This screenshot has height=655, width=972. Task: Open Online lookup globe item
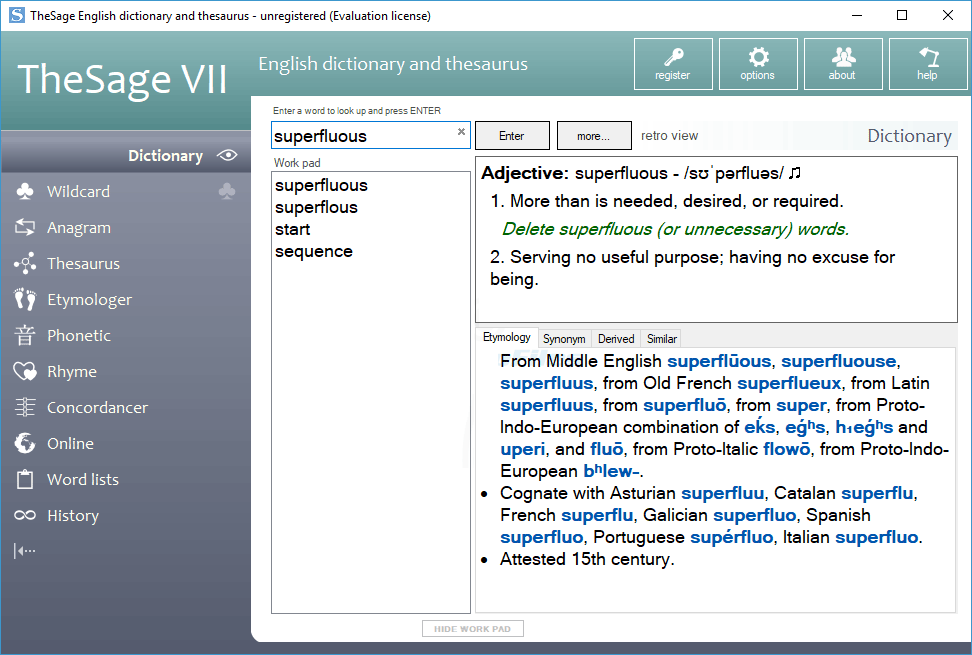[70, 444]
